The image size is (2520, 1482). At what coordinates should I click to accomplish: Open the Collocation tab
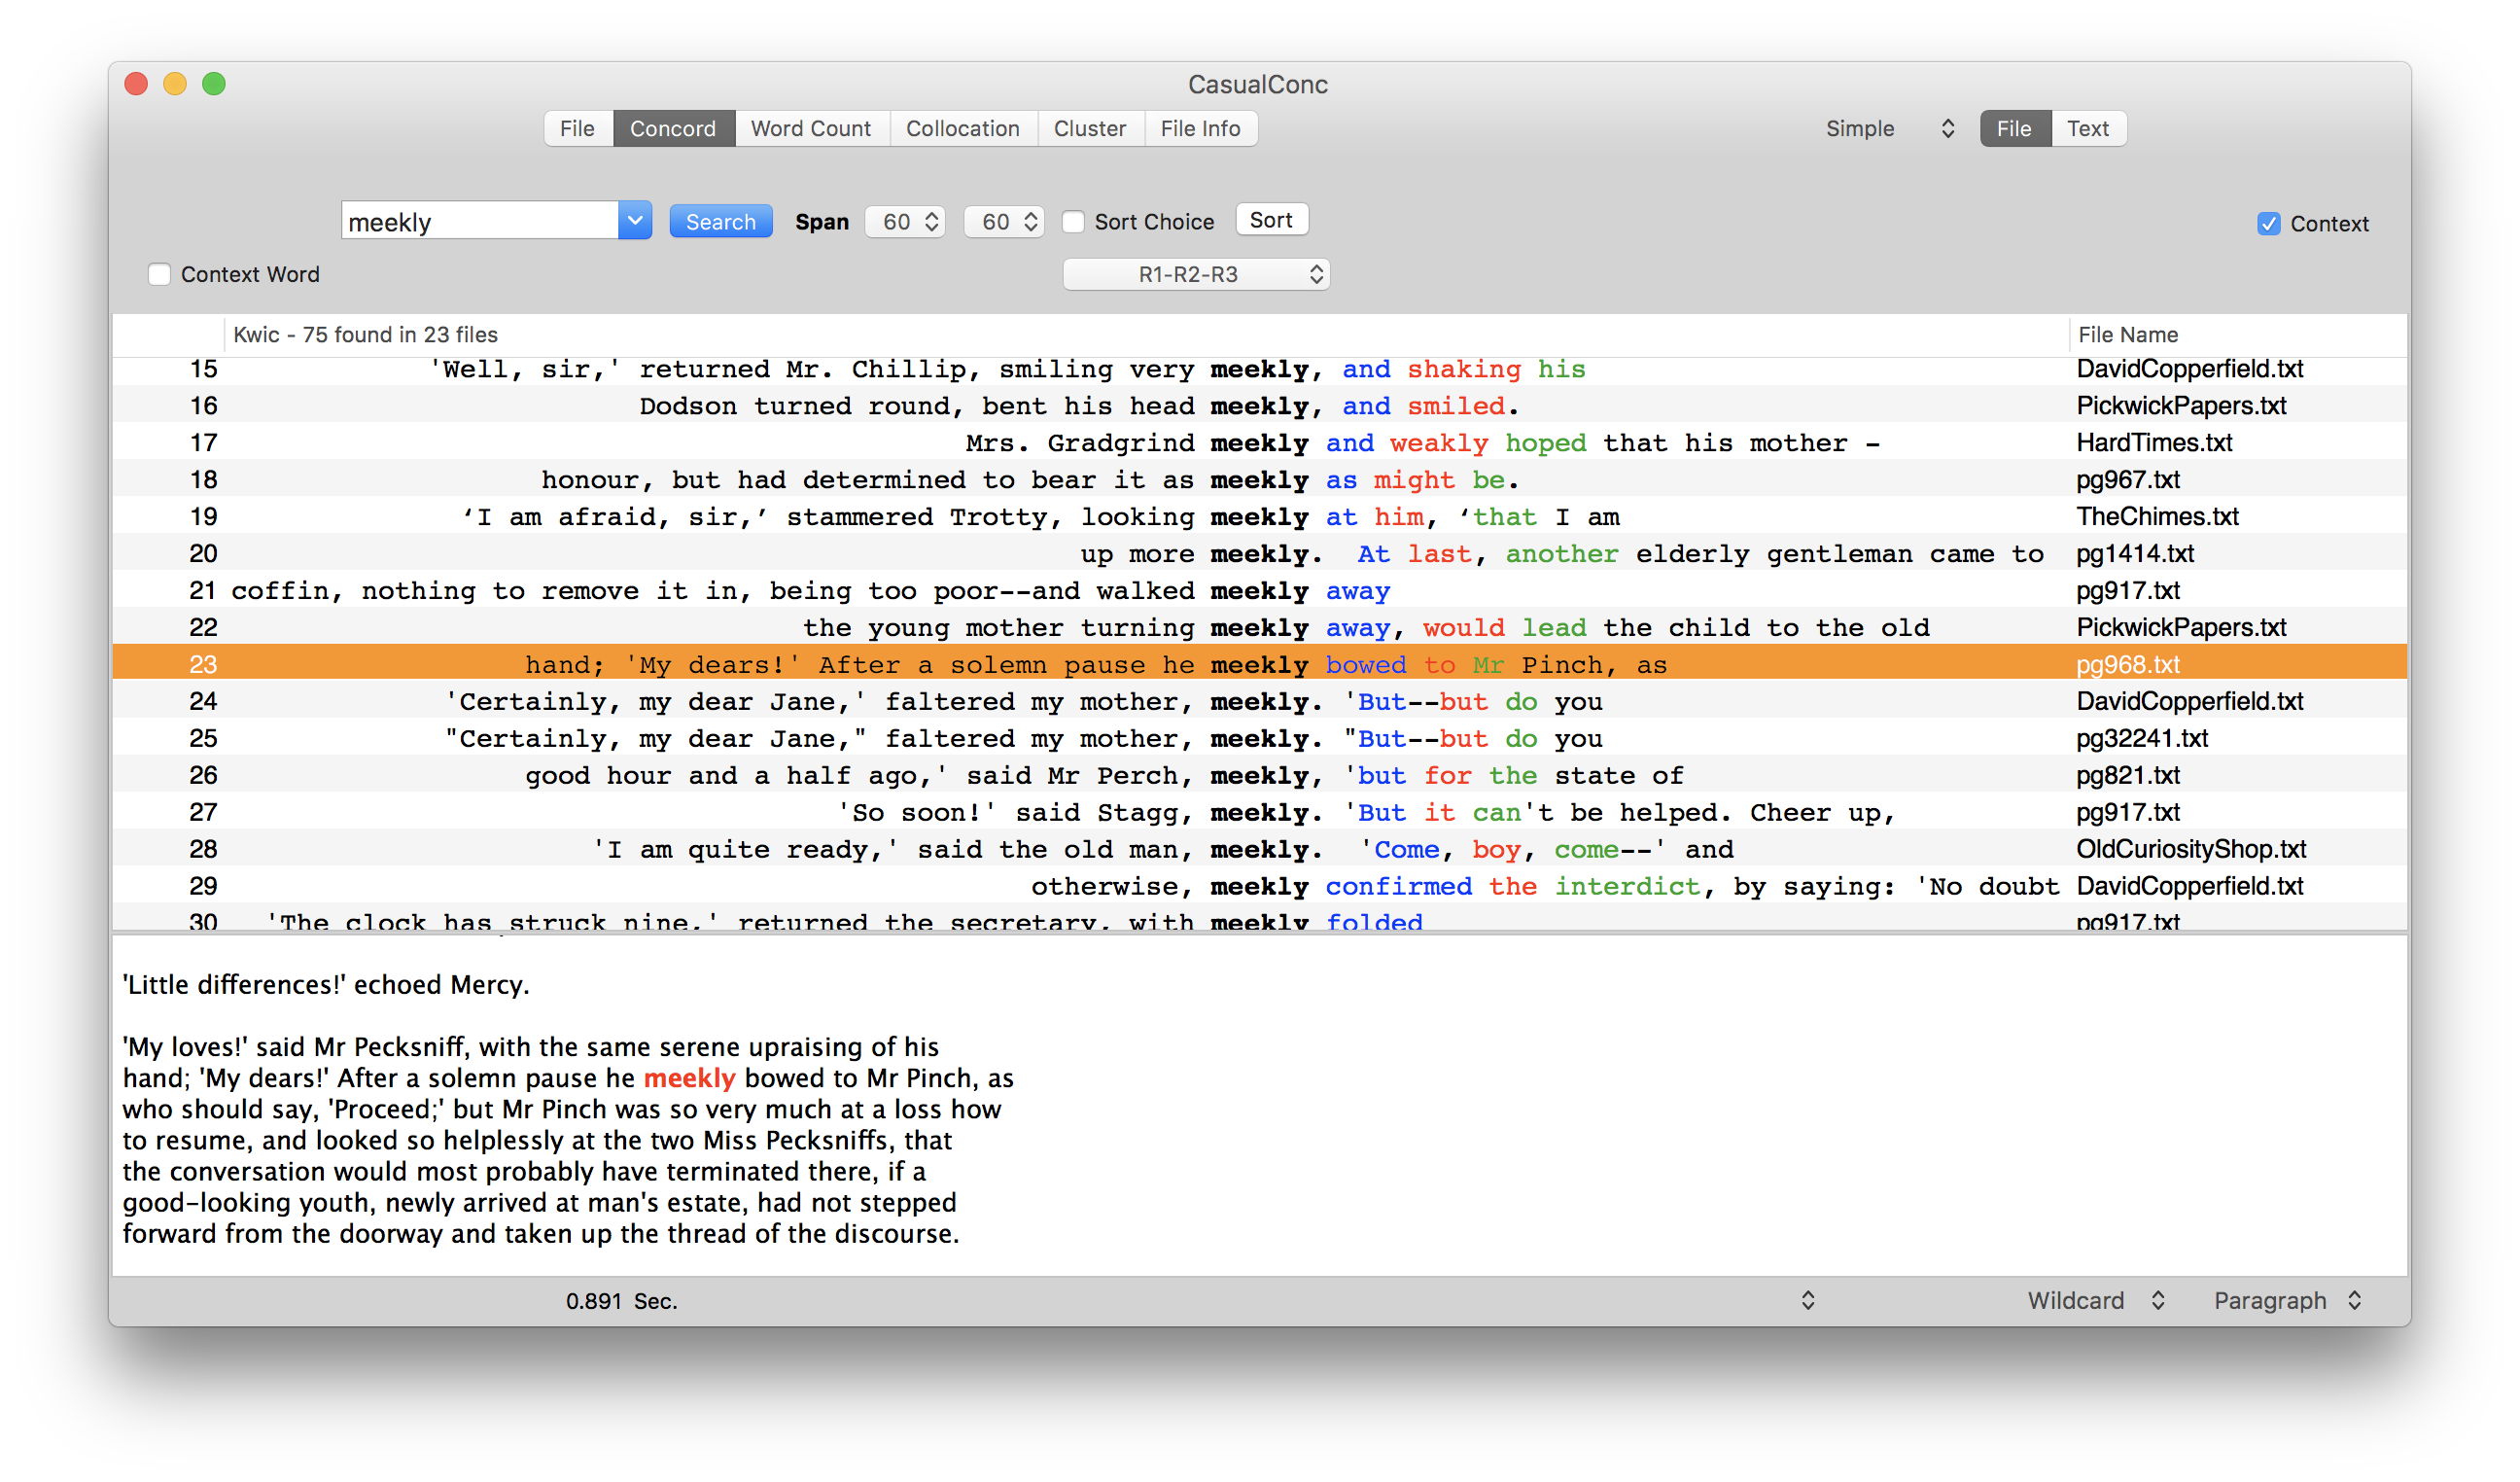[963, 129]
